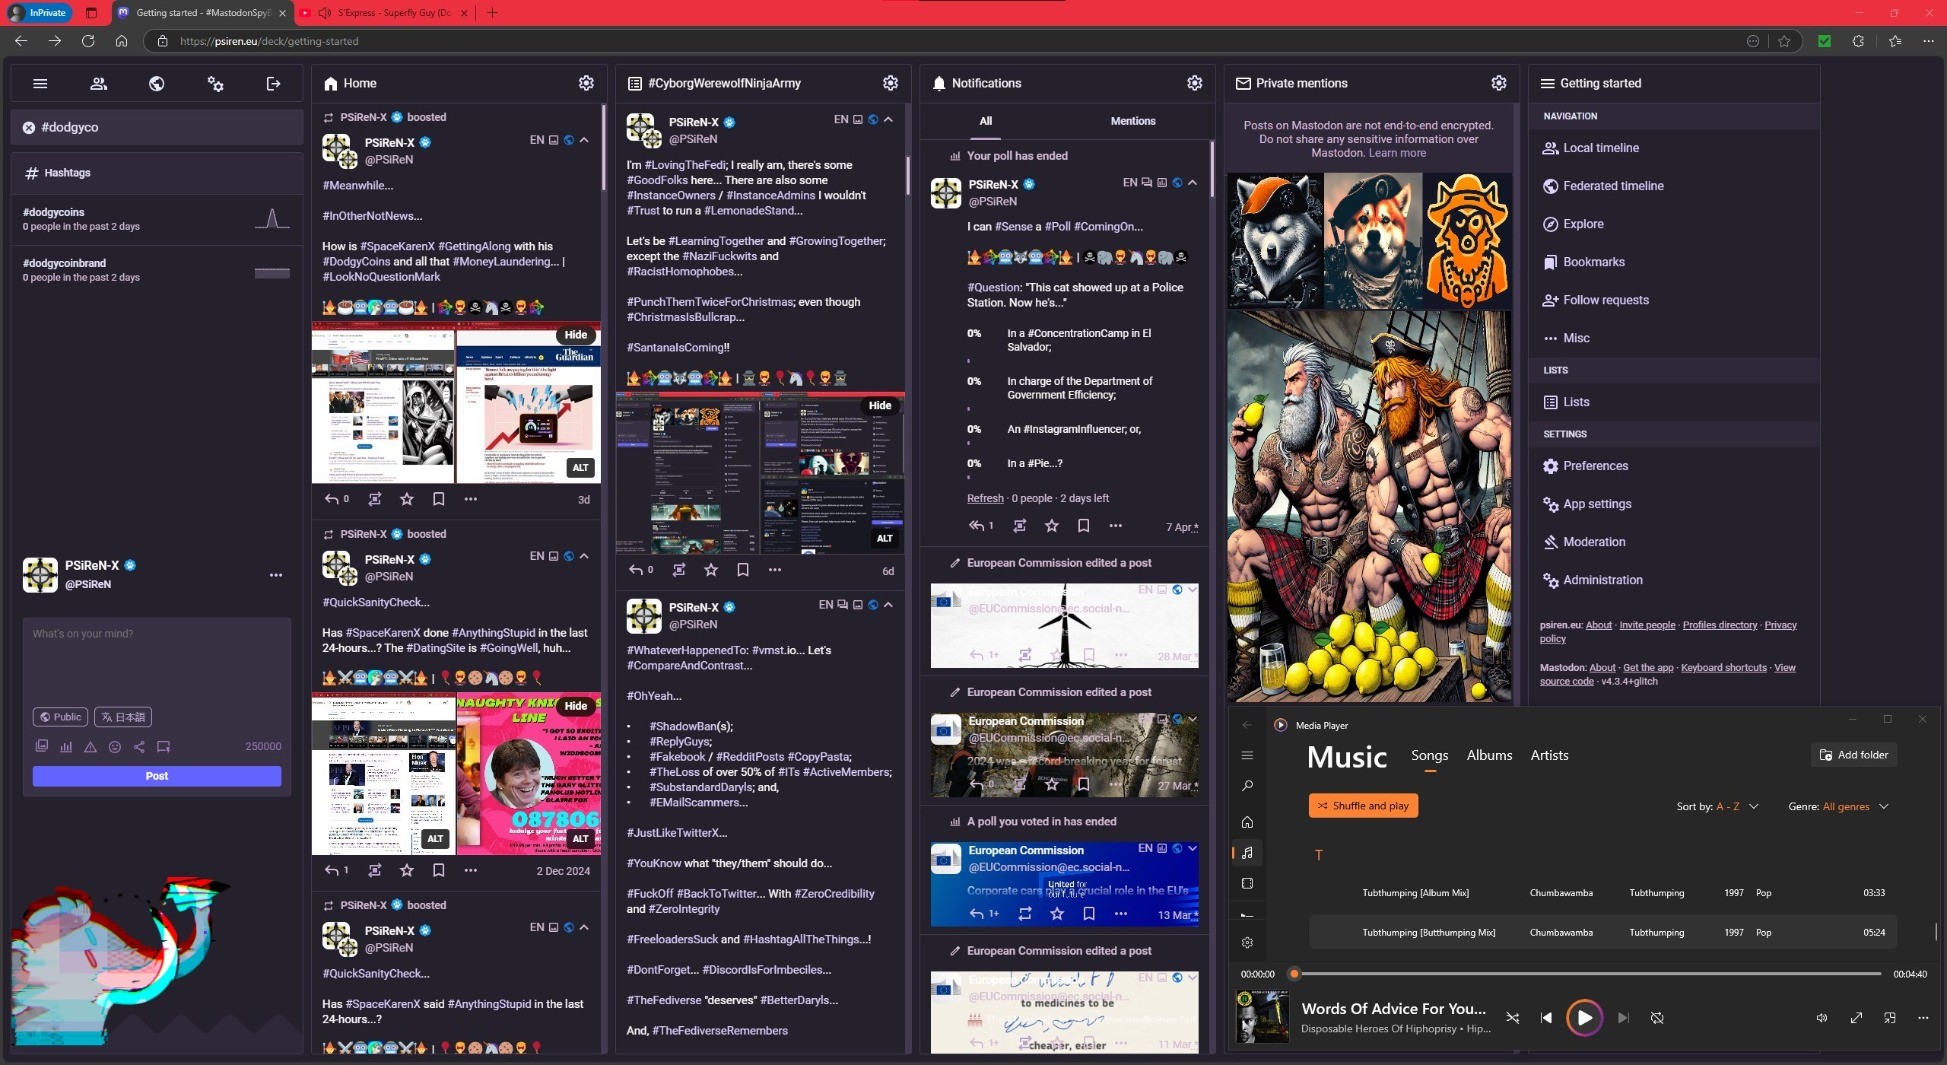The width and height of the screenshot is (1947, 1065).
Task: Open Private mentions column settings gear
Action: (x=1498, y=83)
